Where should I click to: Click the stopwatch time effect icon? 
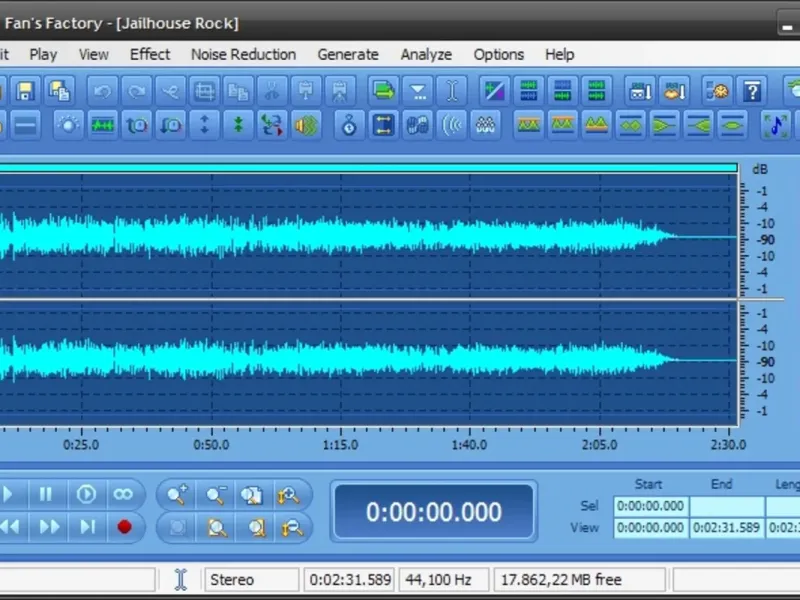[349, 125]
